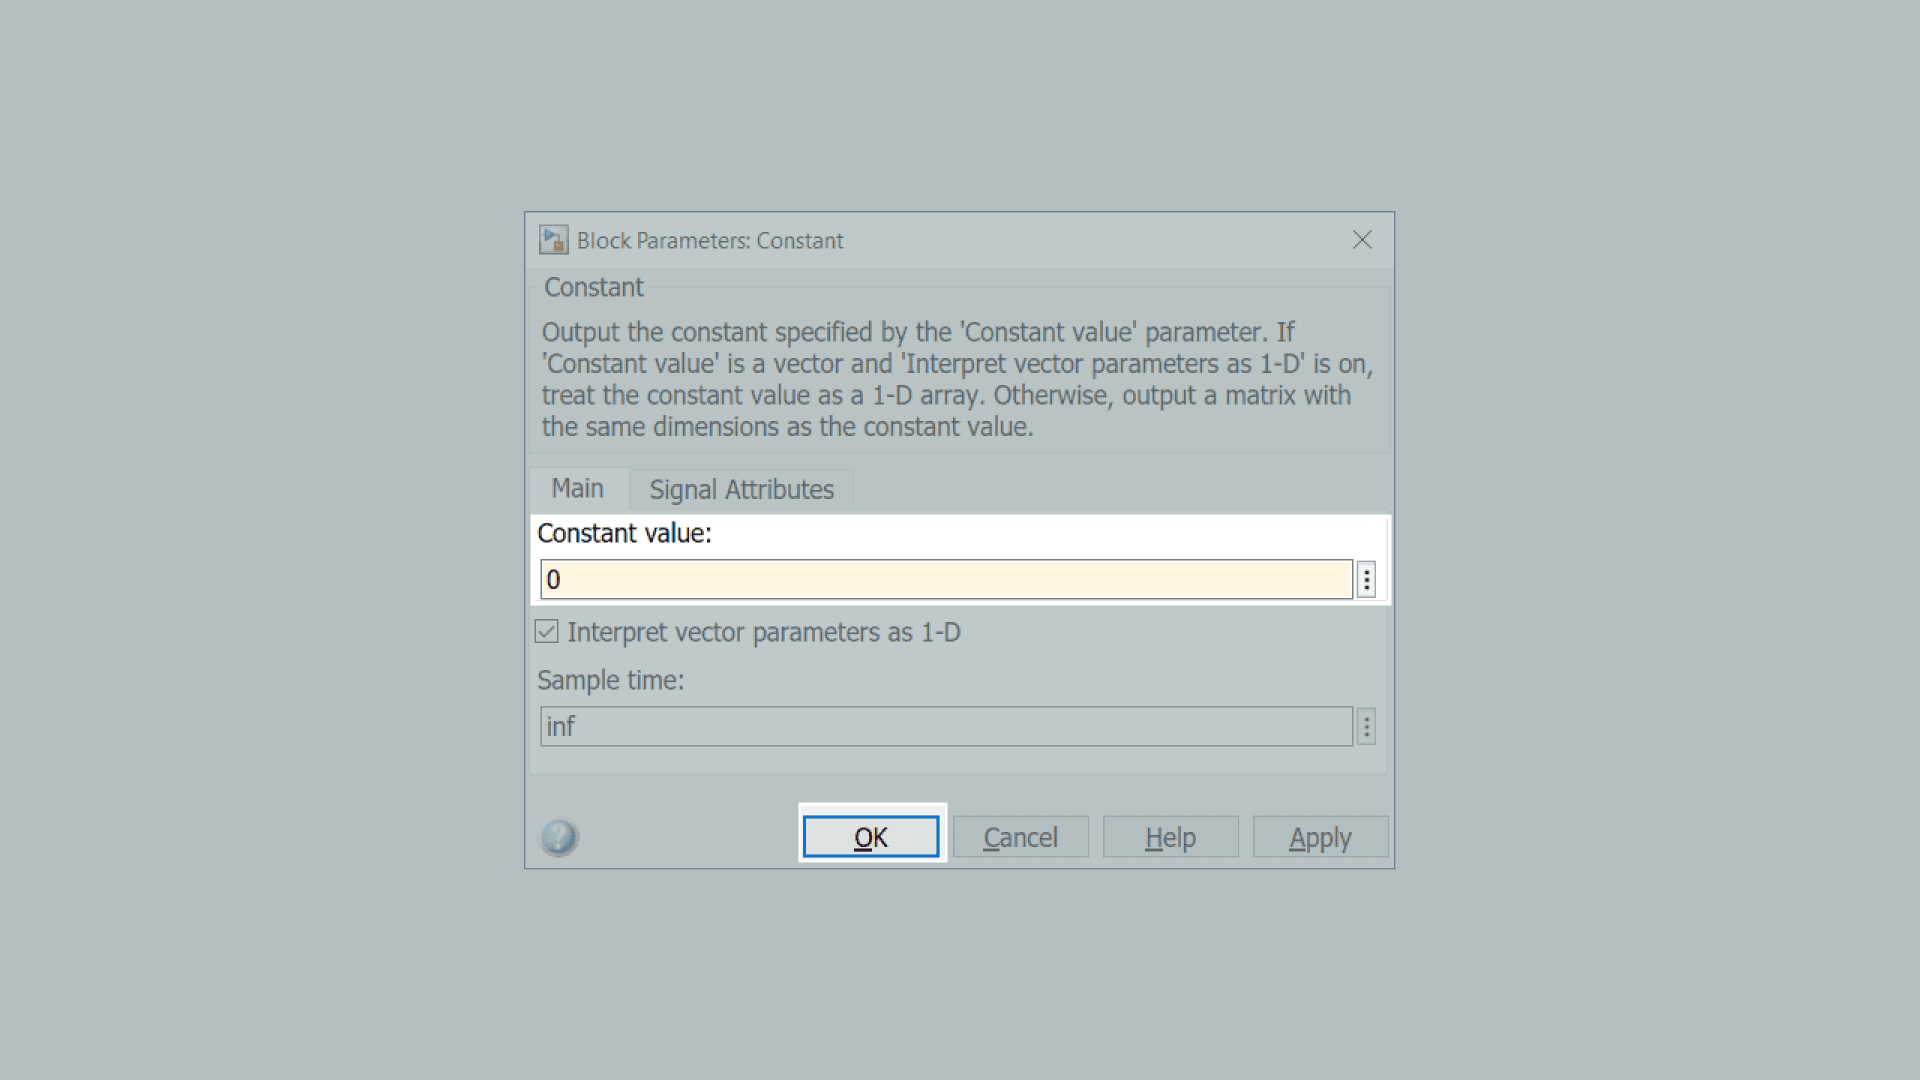Click the Simulink block icon in title bar
1920x1080 pixels.
(553, 240)
